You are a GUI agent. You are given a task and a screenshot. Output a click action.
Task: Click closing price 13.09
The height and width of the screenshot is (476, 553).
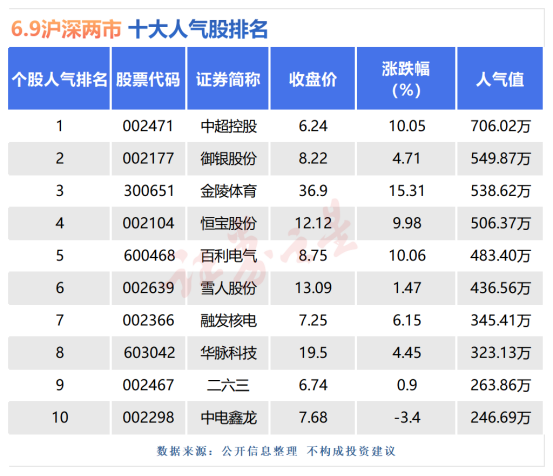coord(313,288)
